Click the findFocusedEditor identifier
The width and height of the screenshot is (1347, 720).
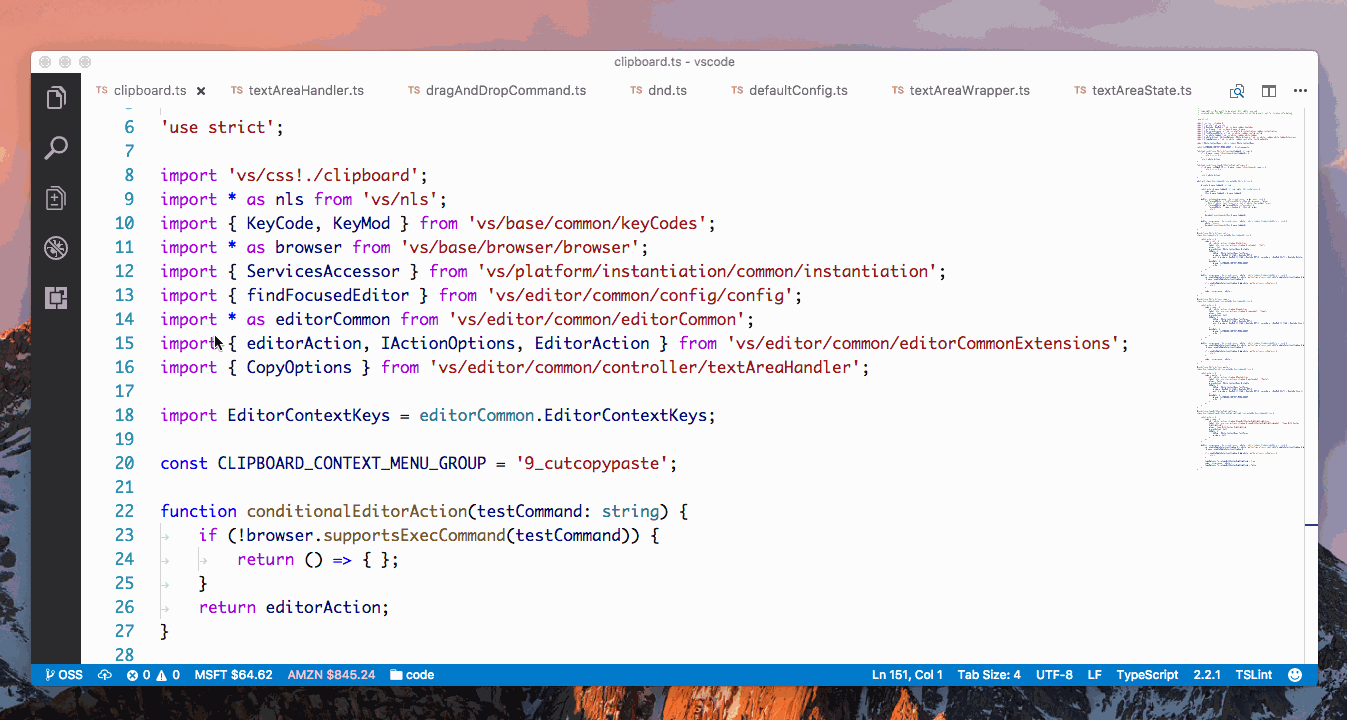(x=328, y=295)
